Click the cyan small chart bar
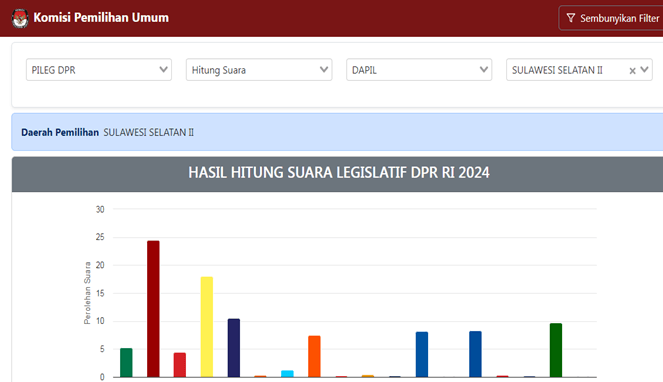The height and width of the screenshot is (382, 663). tap(288, 374)
